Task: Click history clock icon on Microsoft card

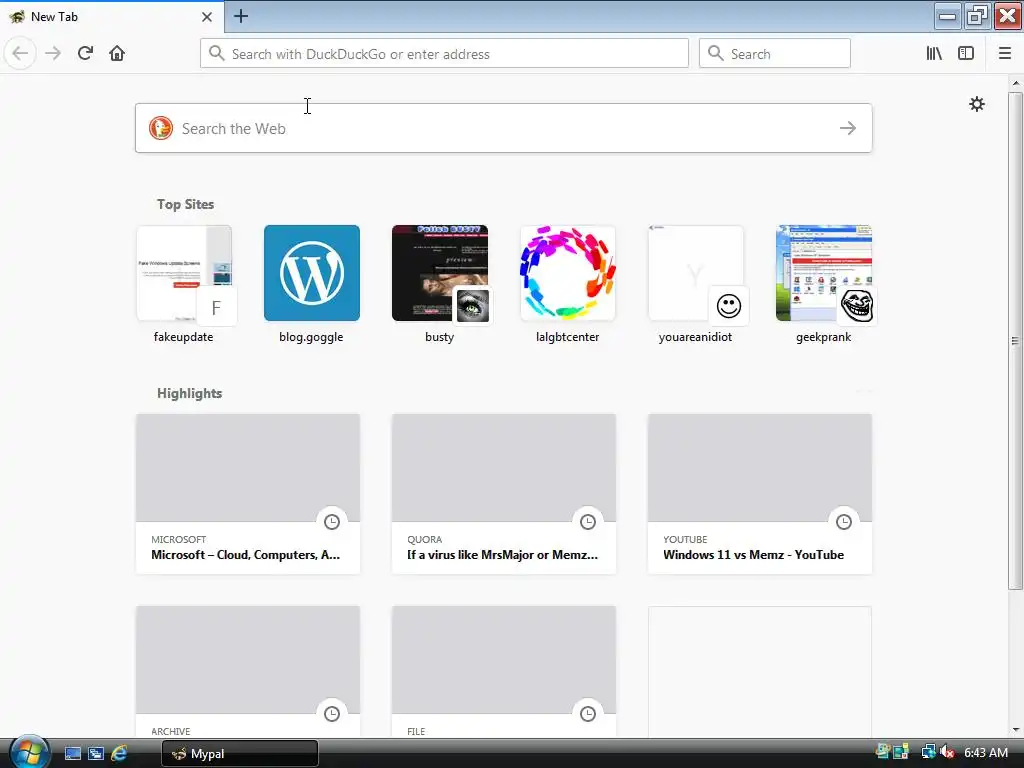Action: tap(332, 521)
